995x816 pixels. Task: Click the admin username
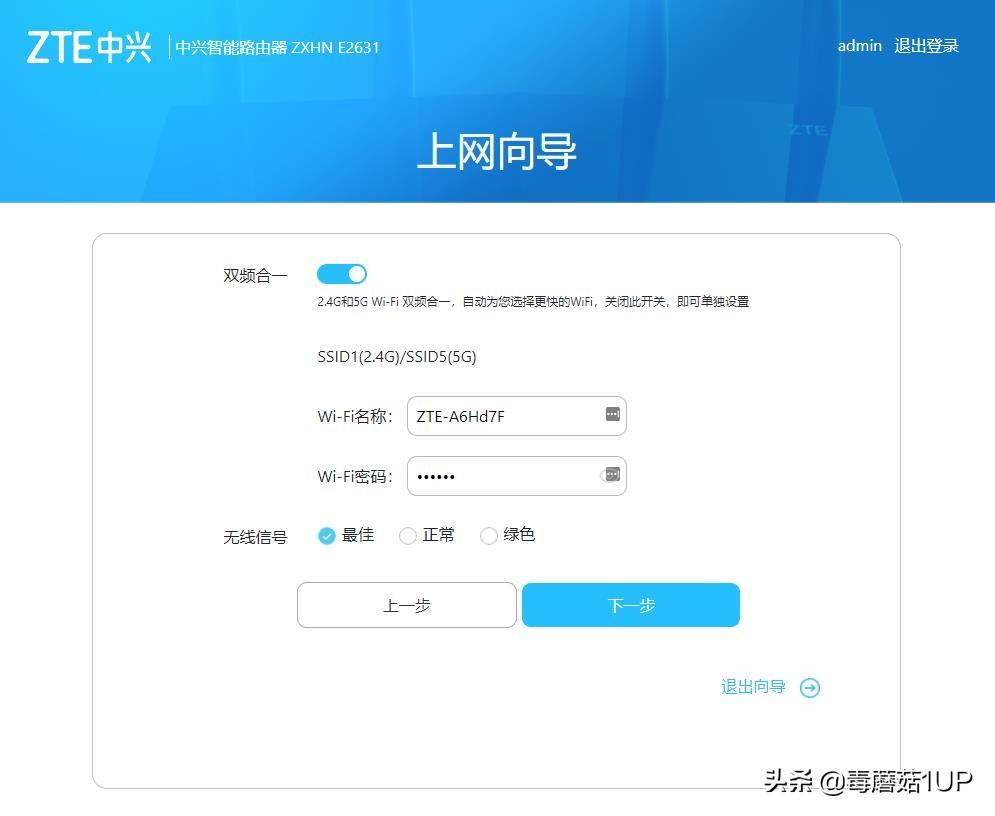(x=859, y=46)
